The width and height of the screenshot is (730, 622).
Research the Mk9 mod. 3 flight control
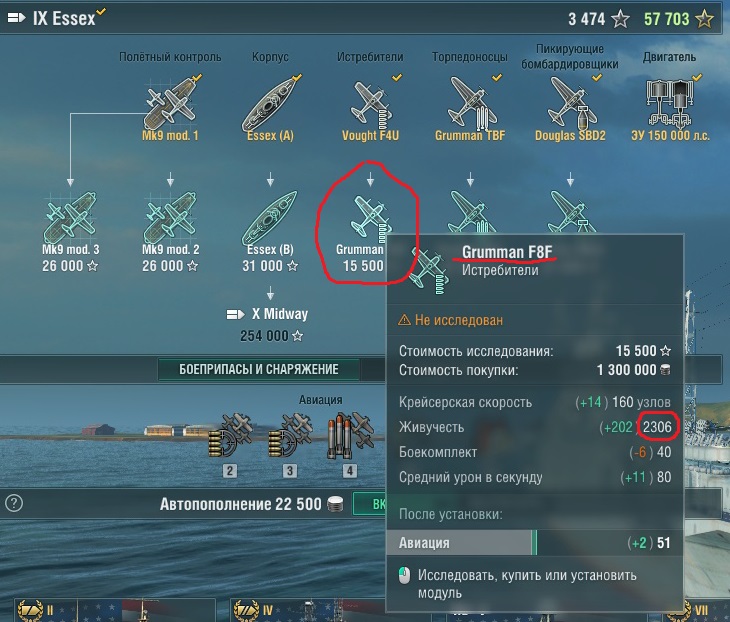tap(70, 231)
